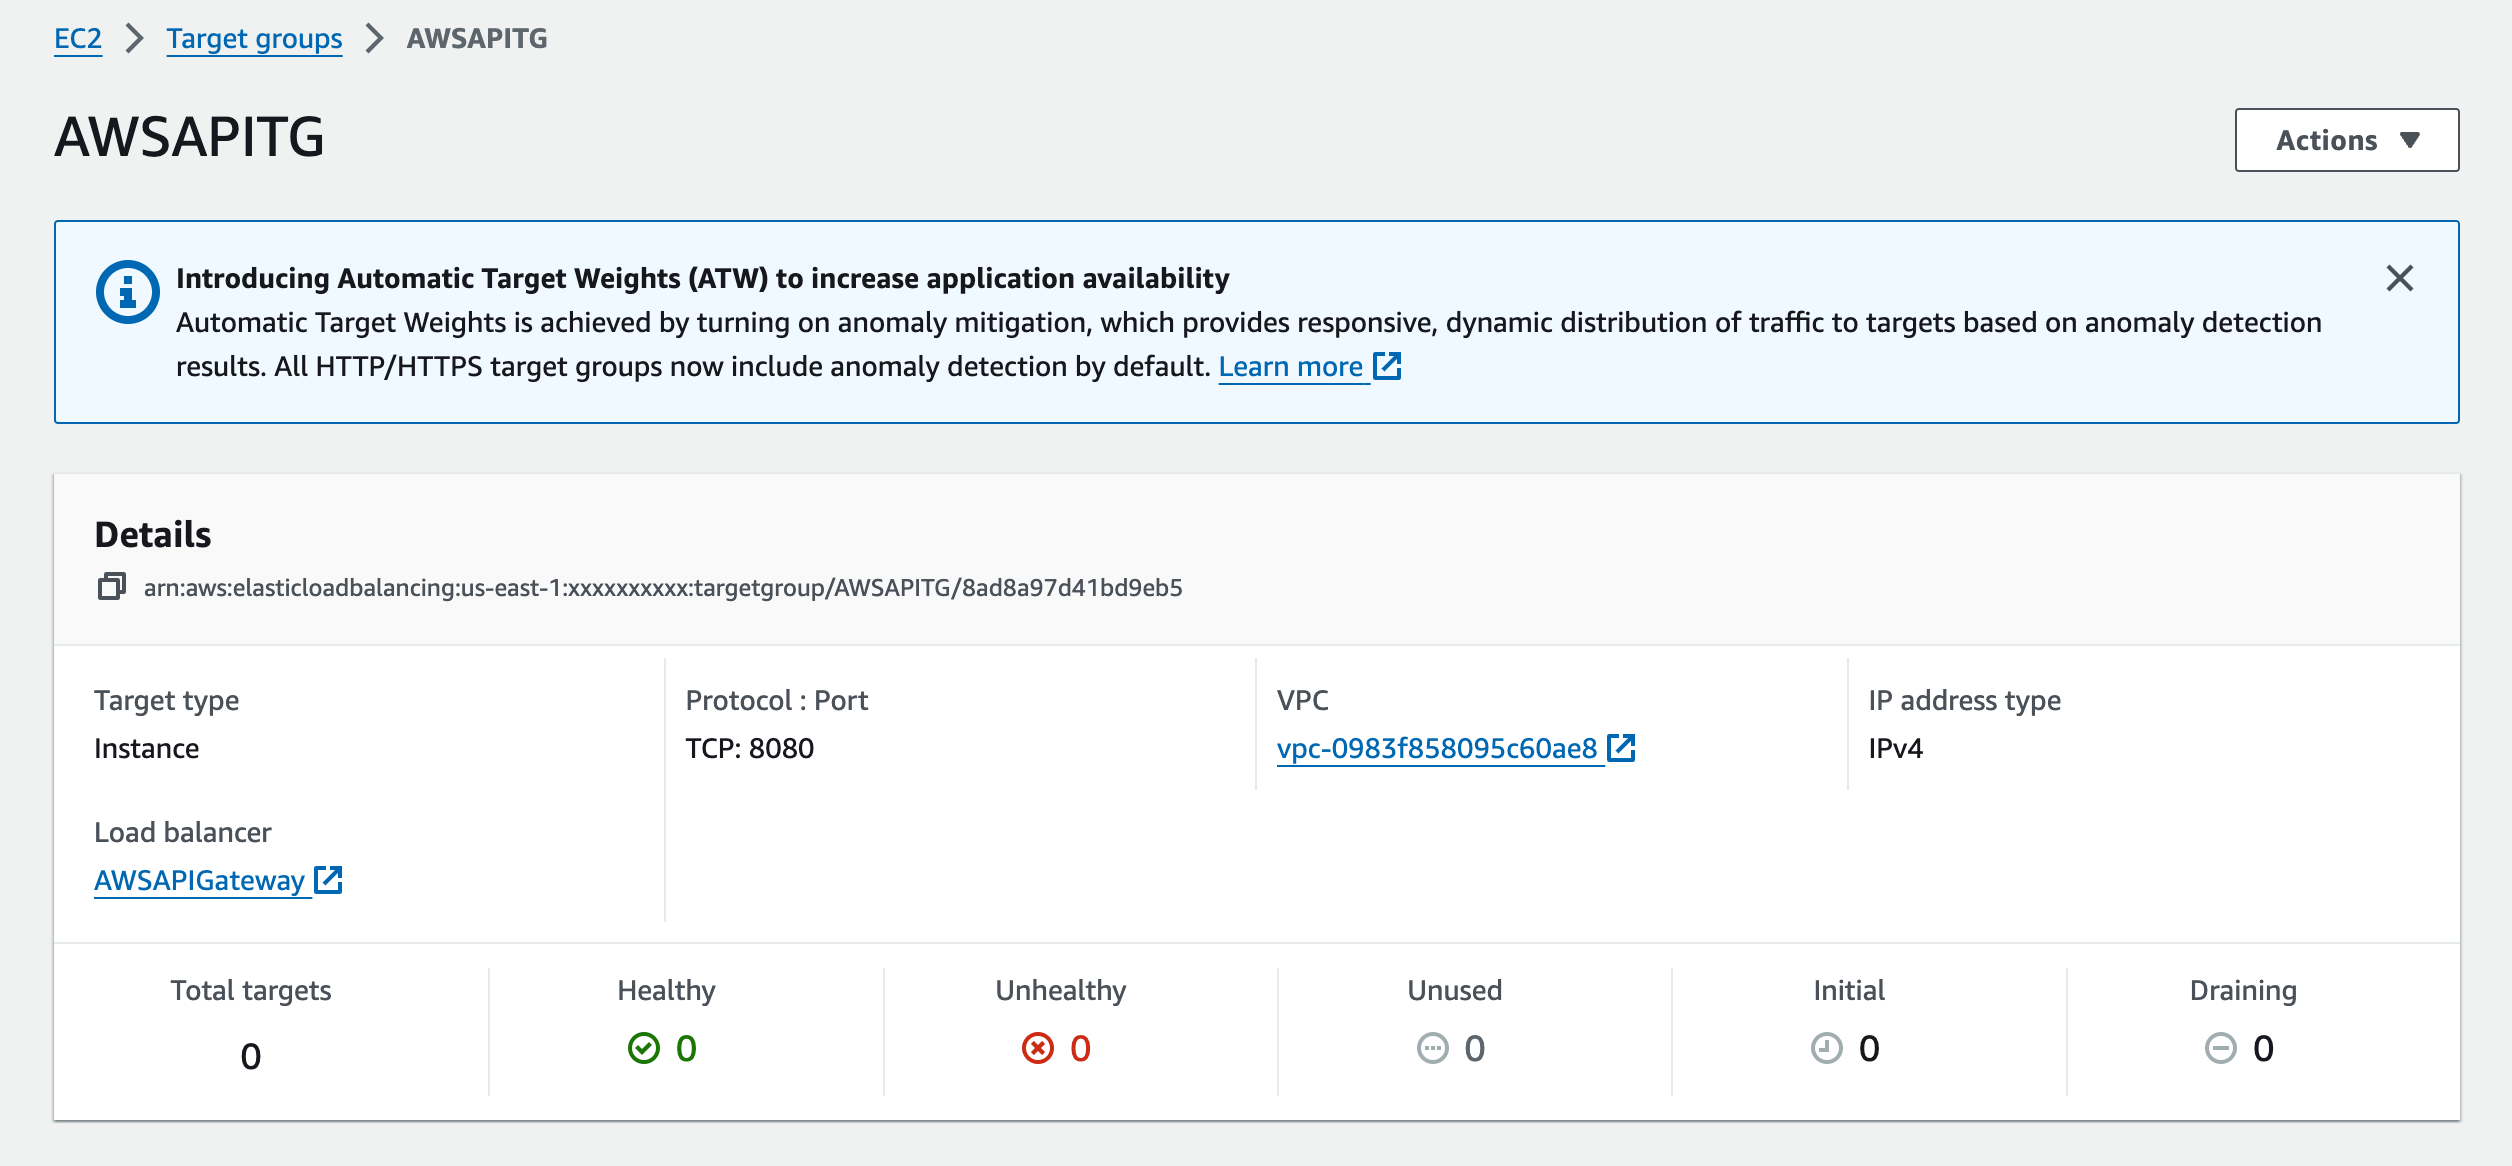Open the Learn more external link icon

tap(1387, 366)
